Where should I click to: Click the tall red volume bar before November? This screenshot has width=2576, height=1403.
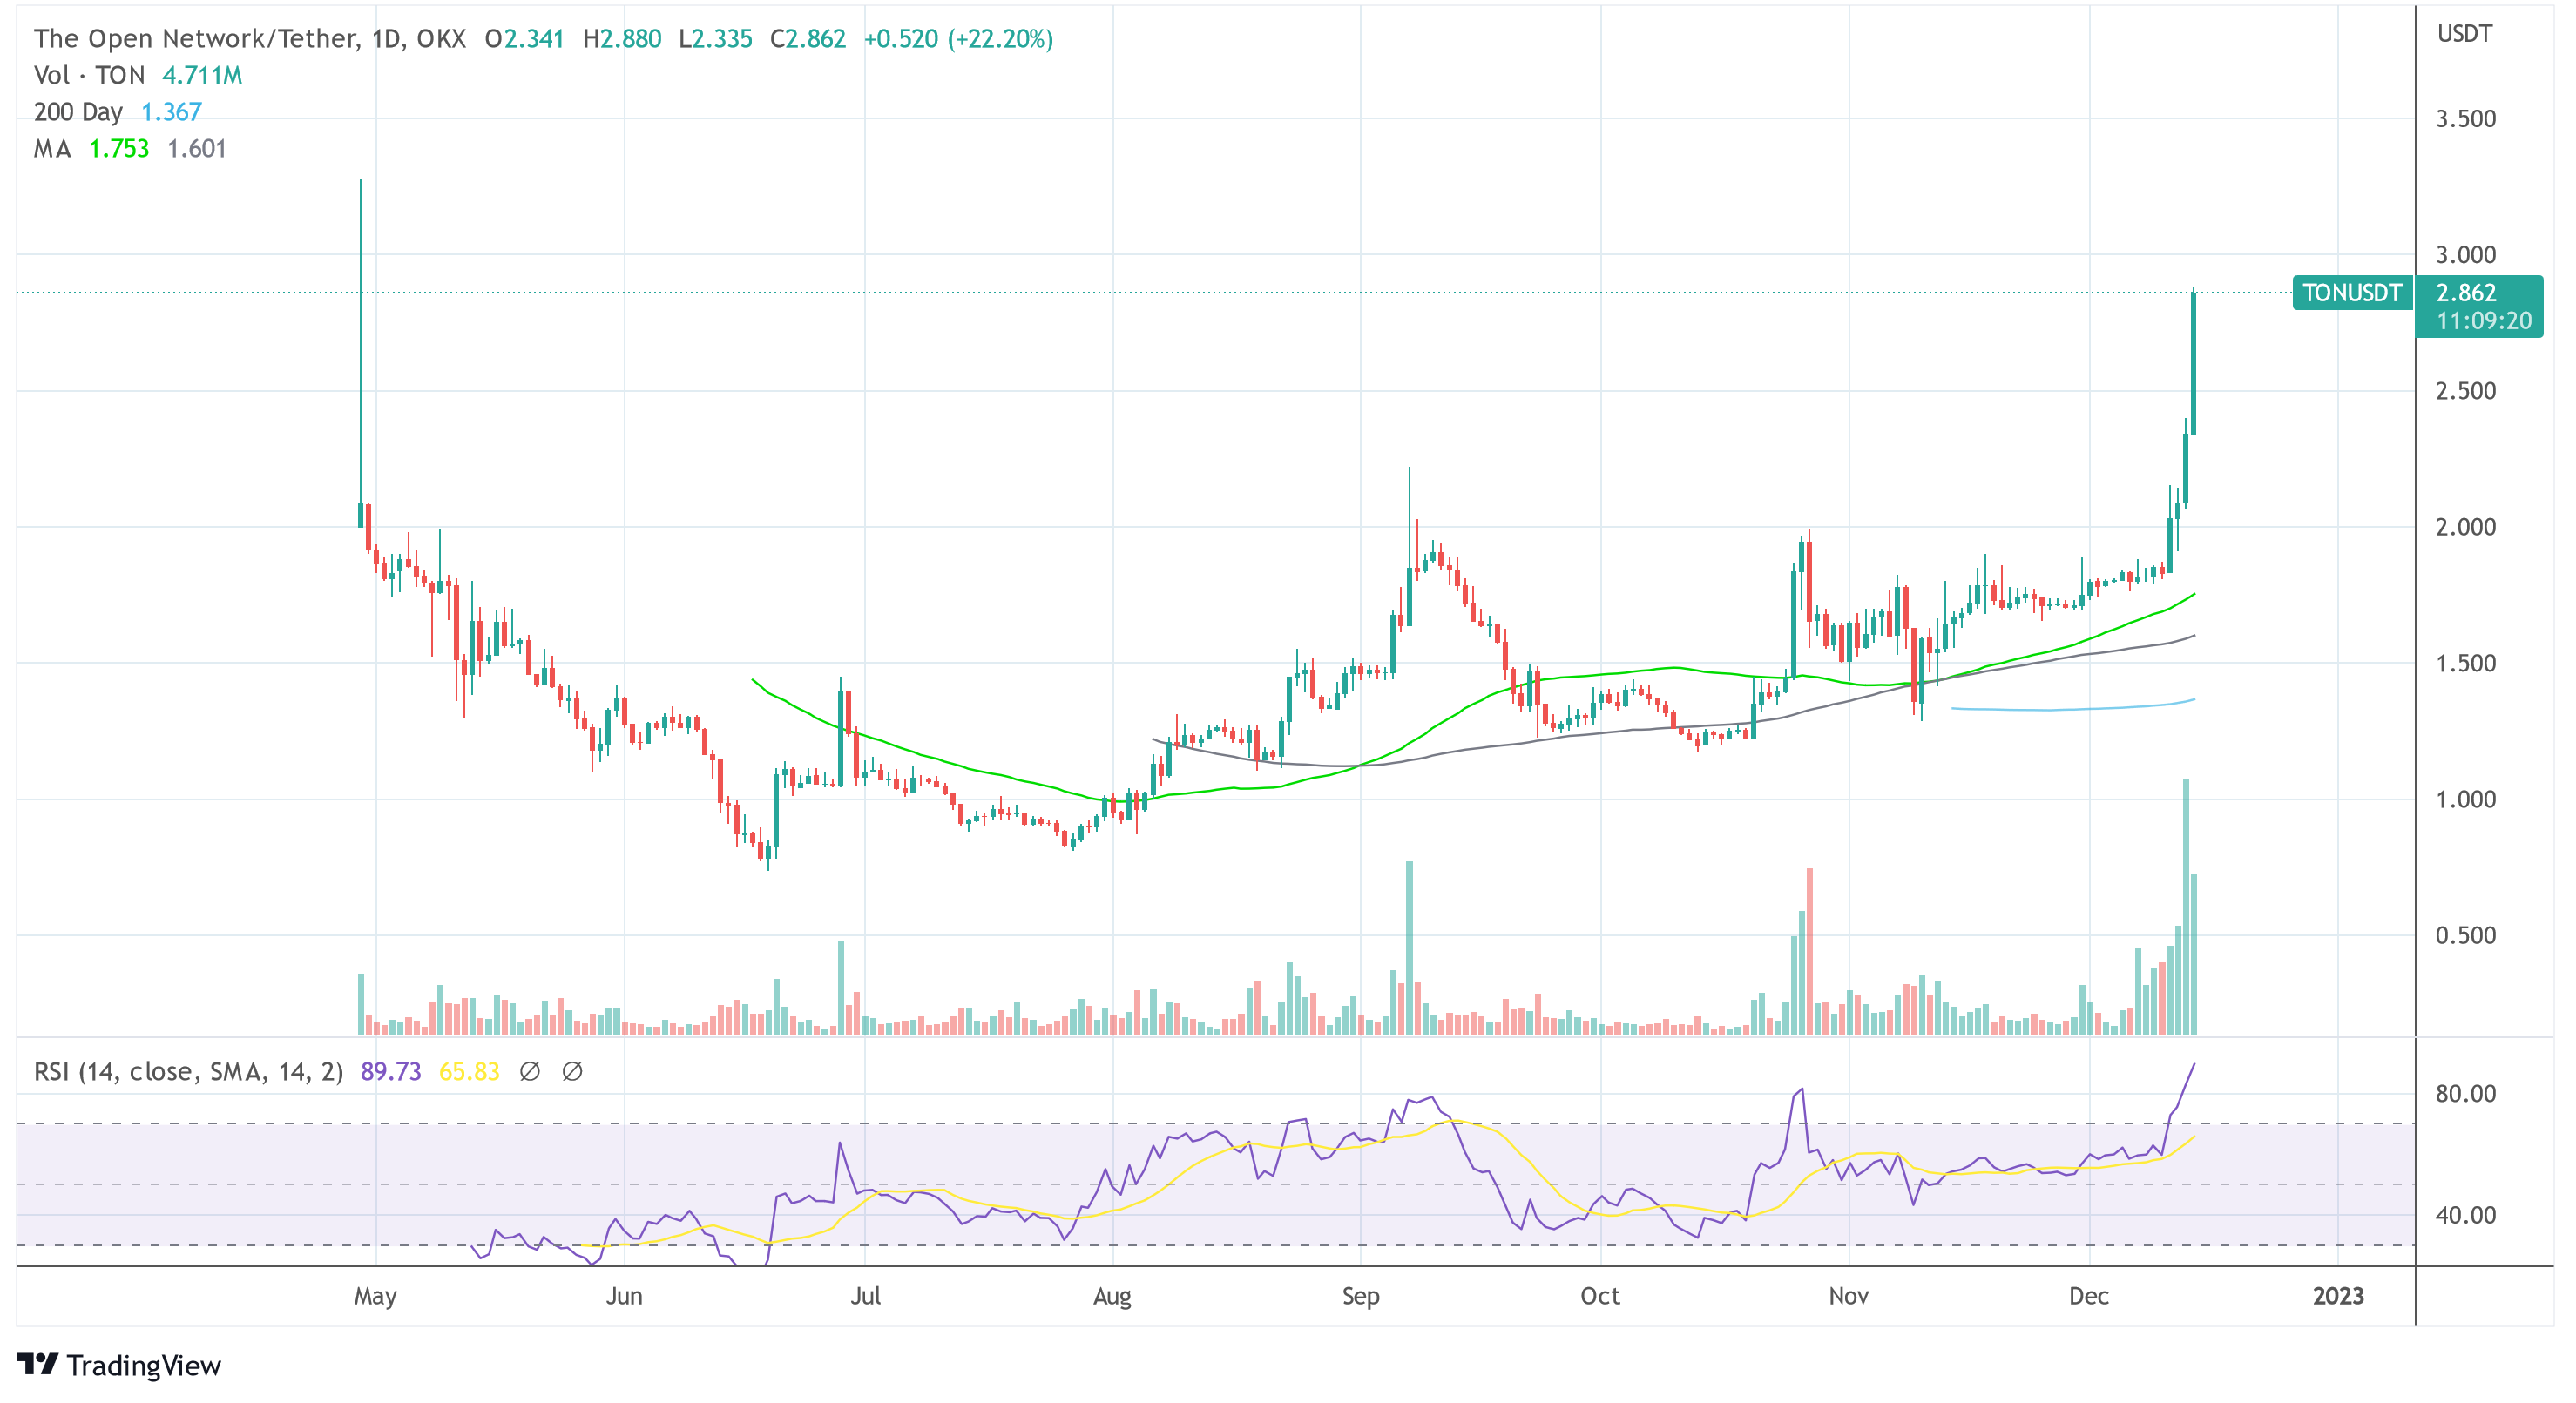pos(1810,950)
